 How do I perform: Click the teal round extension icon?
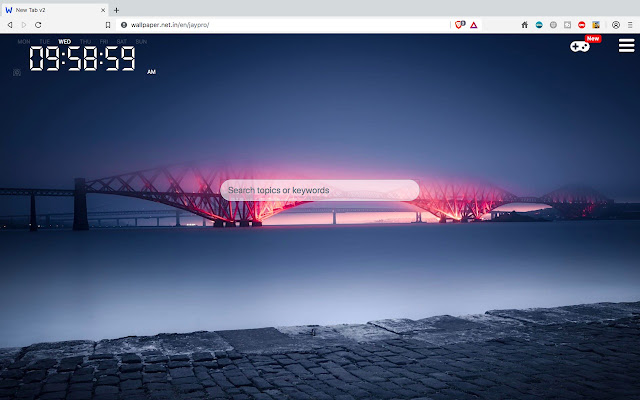tap(539, 25)
